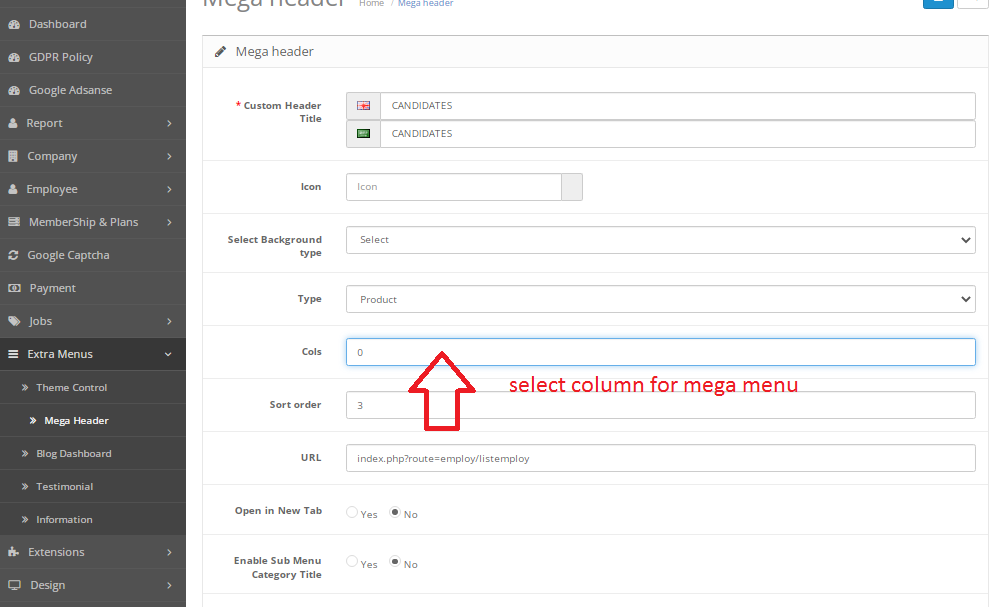Open the Type dropdown showing Product
Image resolution: width=997 pixels, height=607 pixels.
pos(660,299)
